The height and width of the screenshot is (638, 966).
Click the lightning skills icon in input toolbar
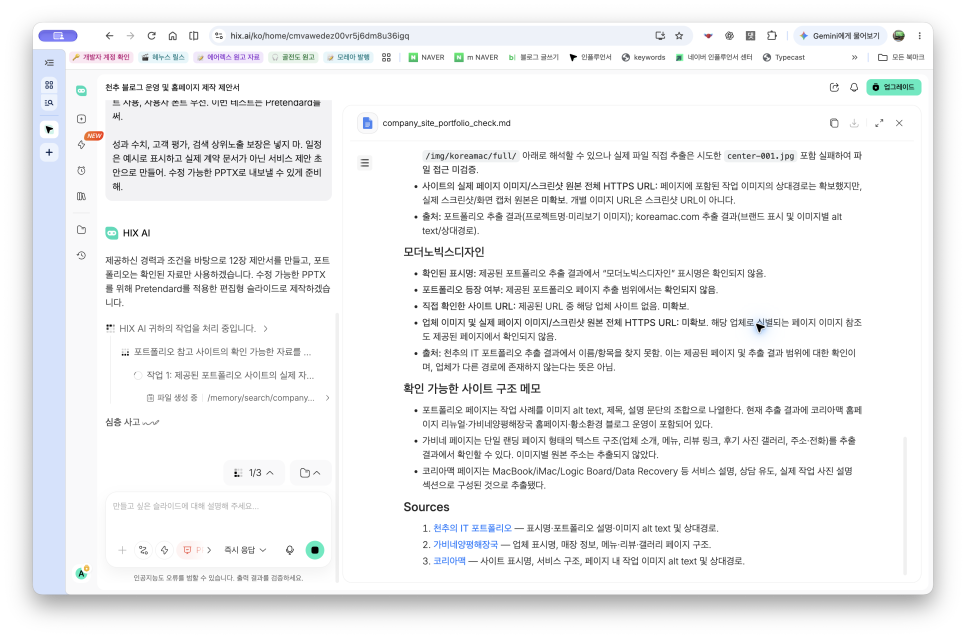pos(164,550)
